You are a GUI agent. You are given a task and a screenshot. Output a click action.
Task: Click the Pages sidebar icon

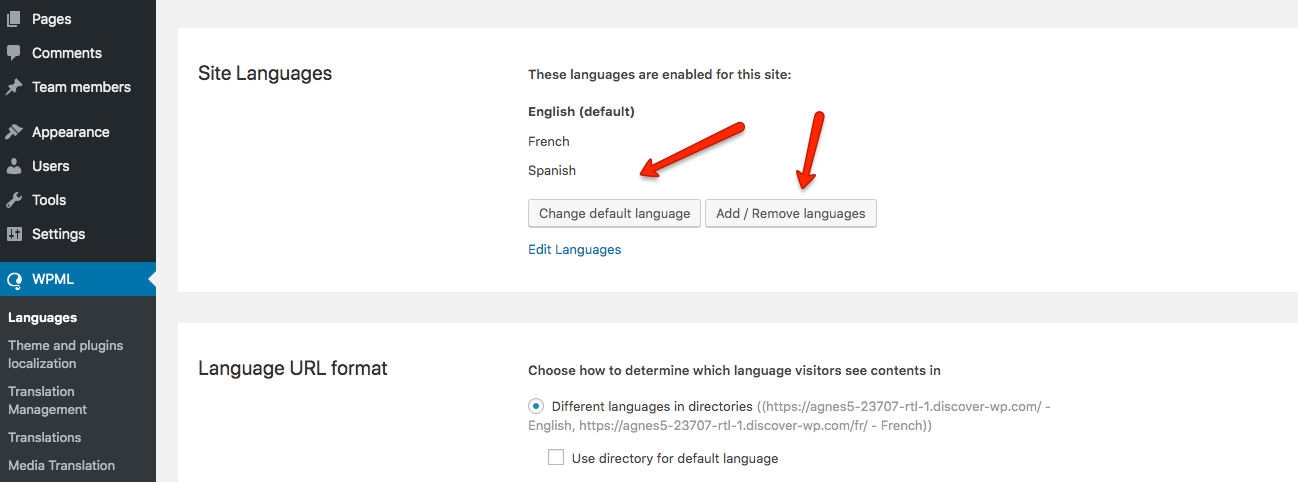14,19
